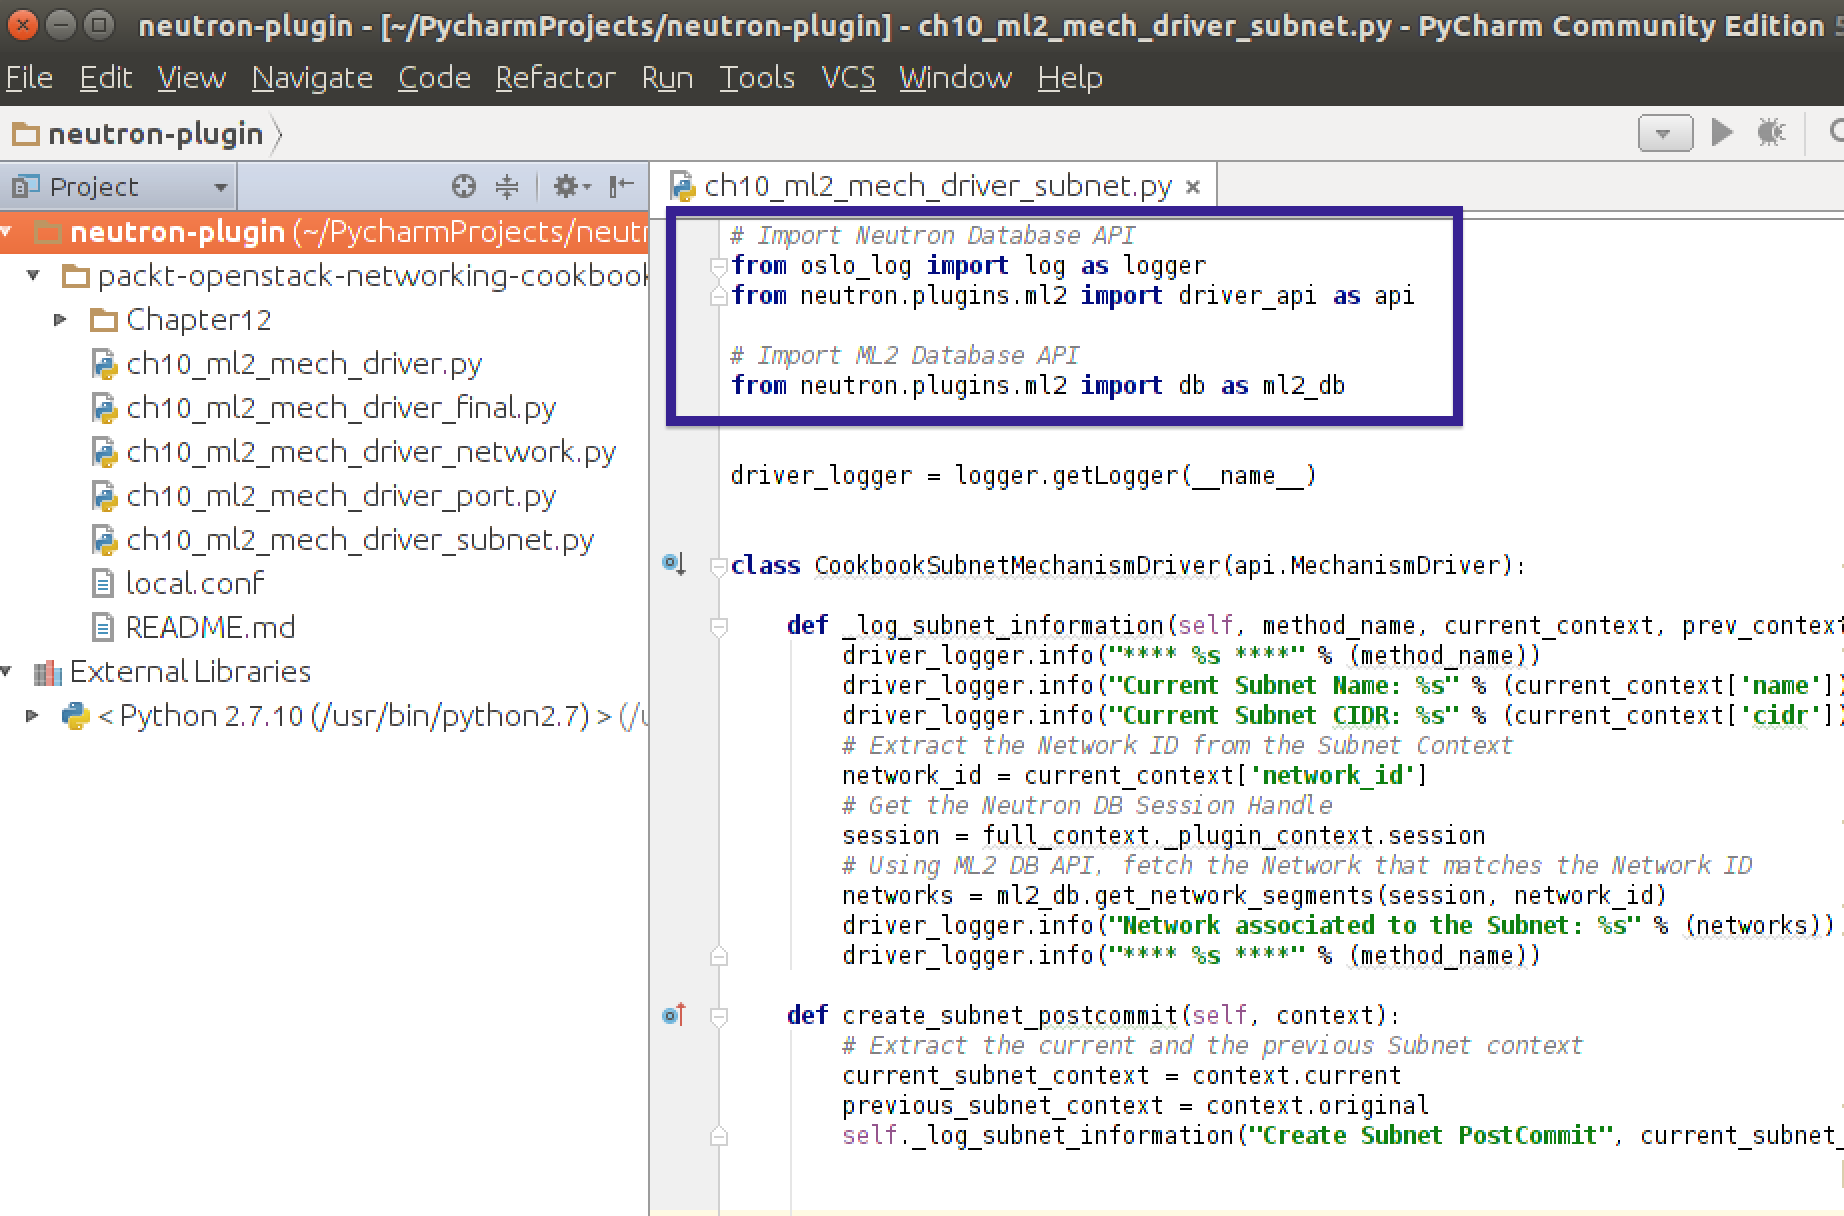1844x1216 pixels.
Task: Open the Refactor menu
Action: pos(555,77)
